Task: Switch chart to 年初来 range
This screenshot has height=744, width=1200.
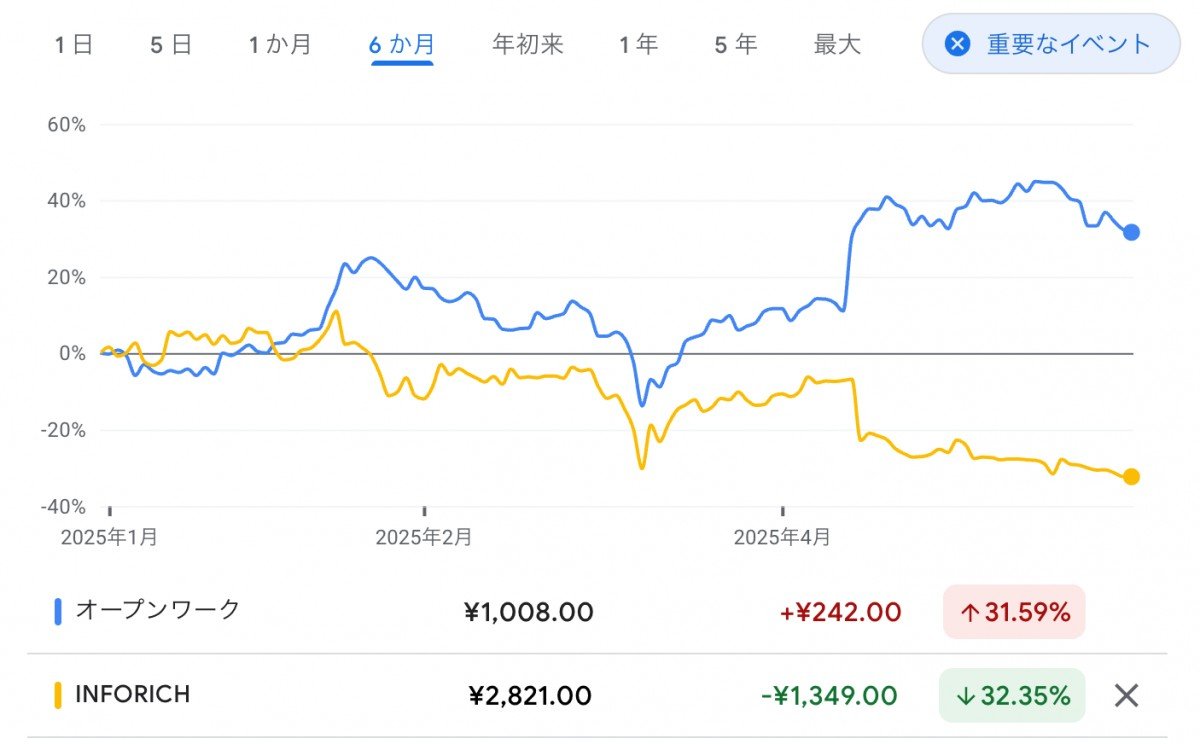Action: [528, 45]
